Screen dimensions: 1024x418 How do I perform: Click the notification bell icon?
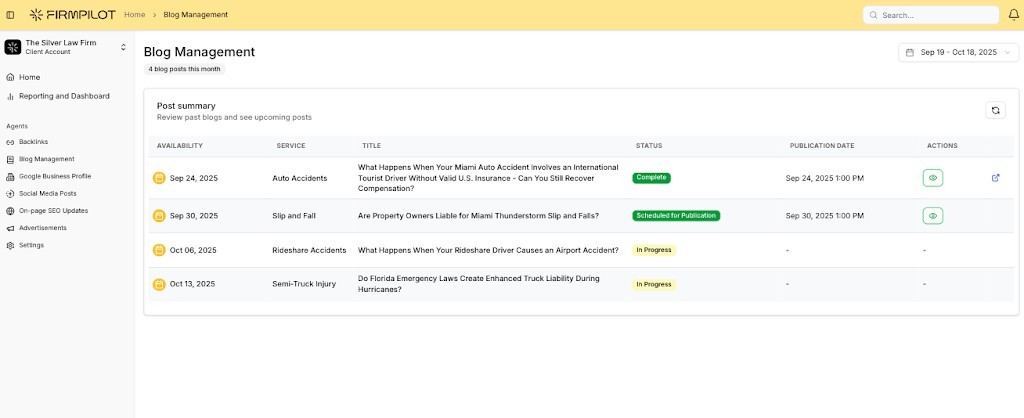point(1013,15)
